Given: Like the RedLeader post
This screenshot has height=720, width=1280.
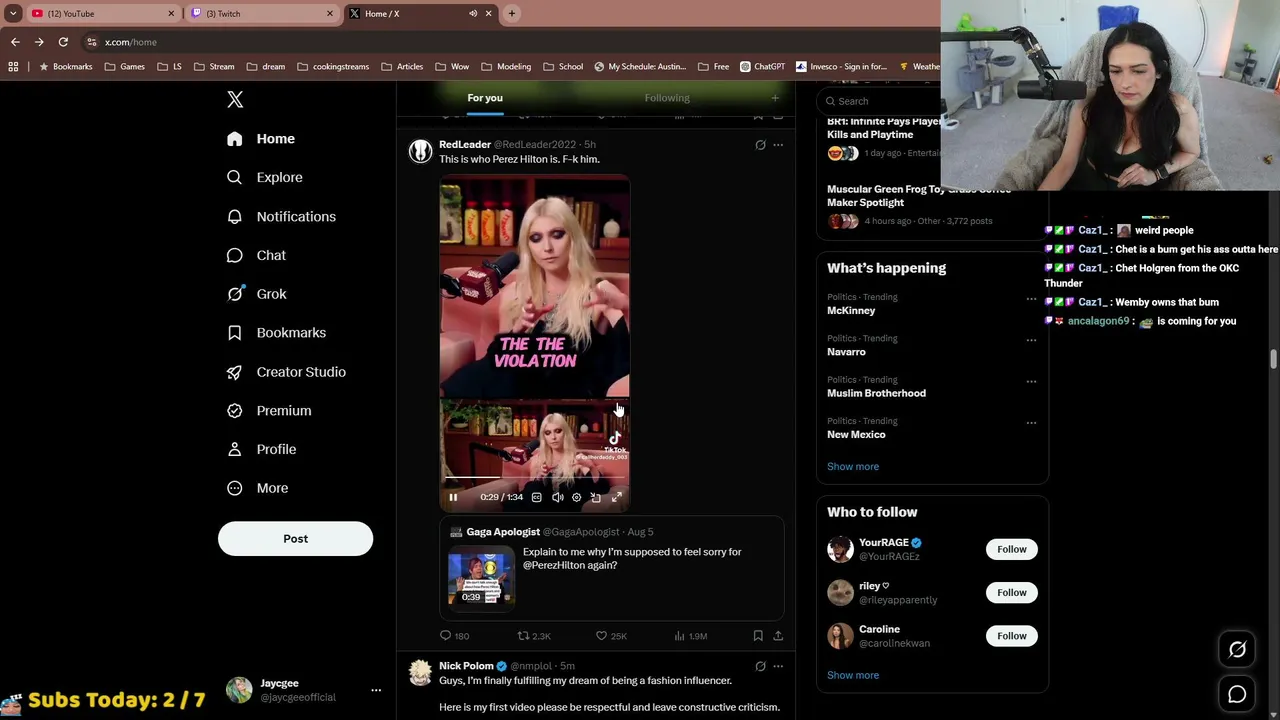Looking at the screenshot, I should coord(611,636).
